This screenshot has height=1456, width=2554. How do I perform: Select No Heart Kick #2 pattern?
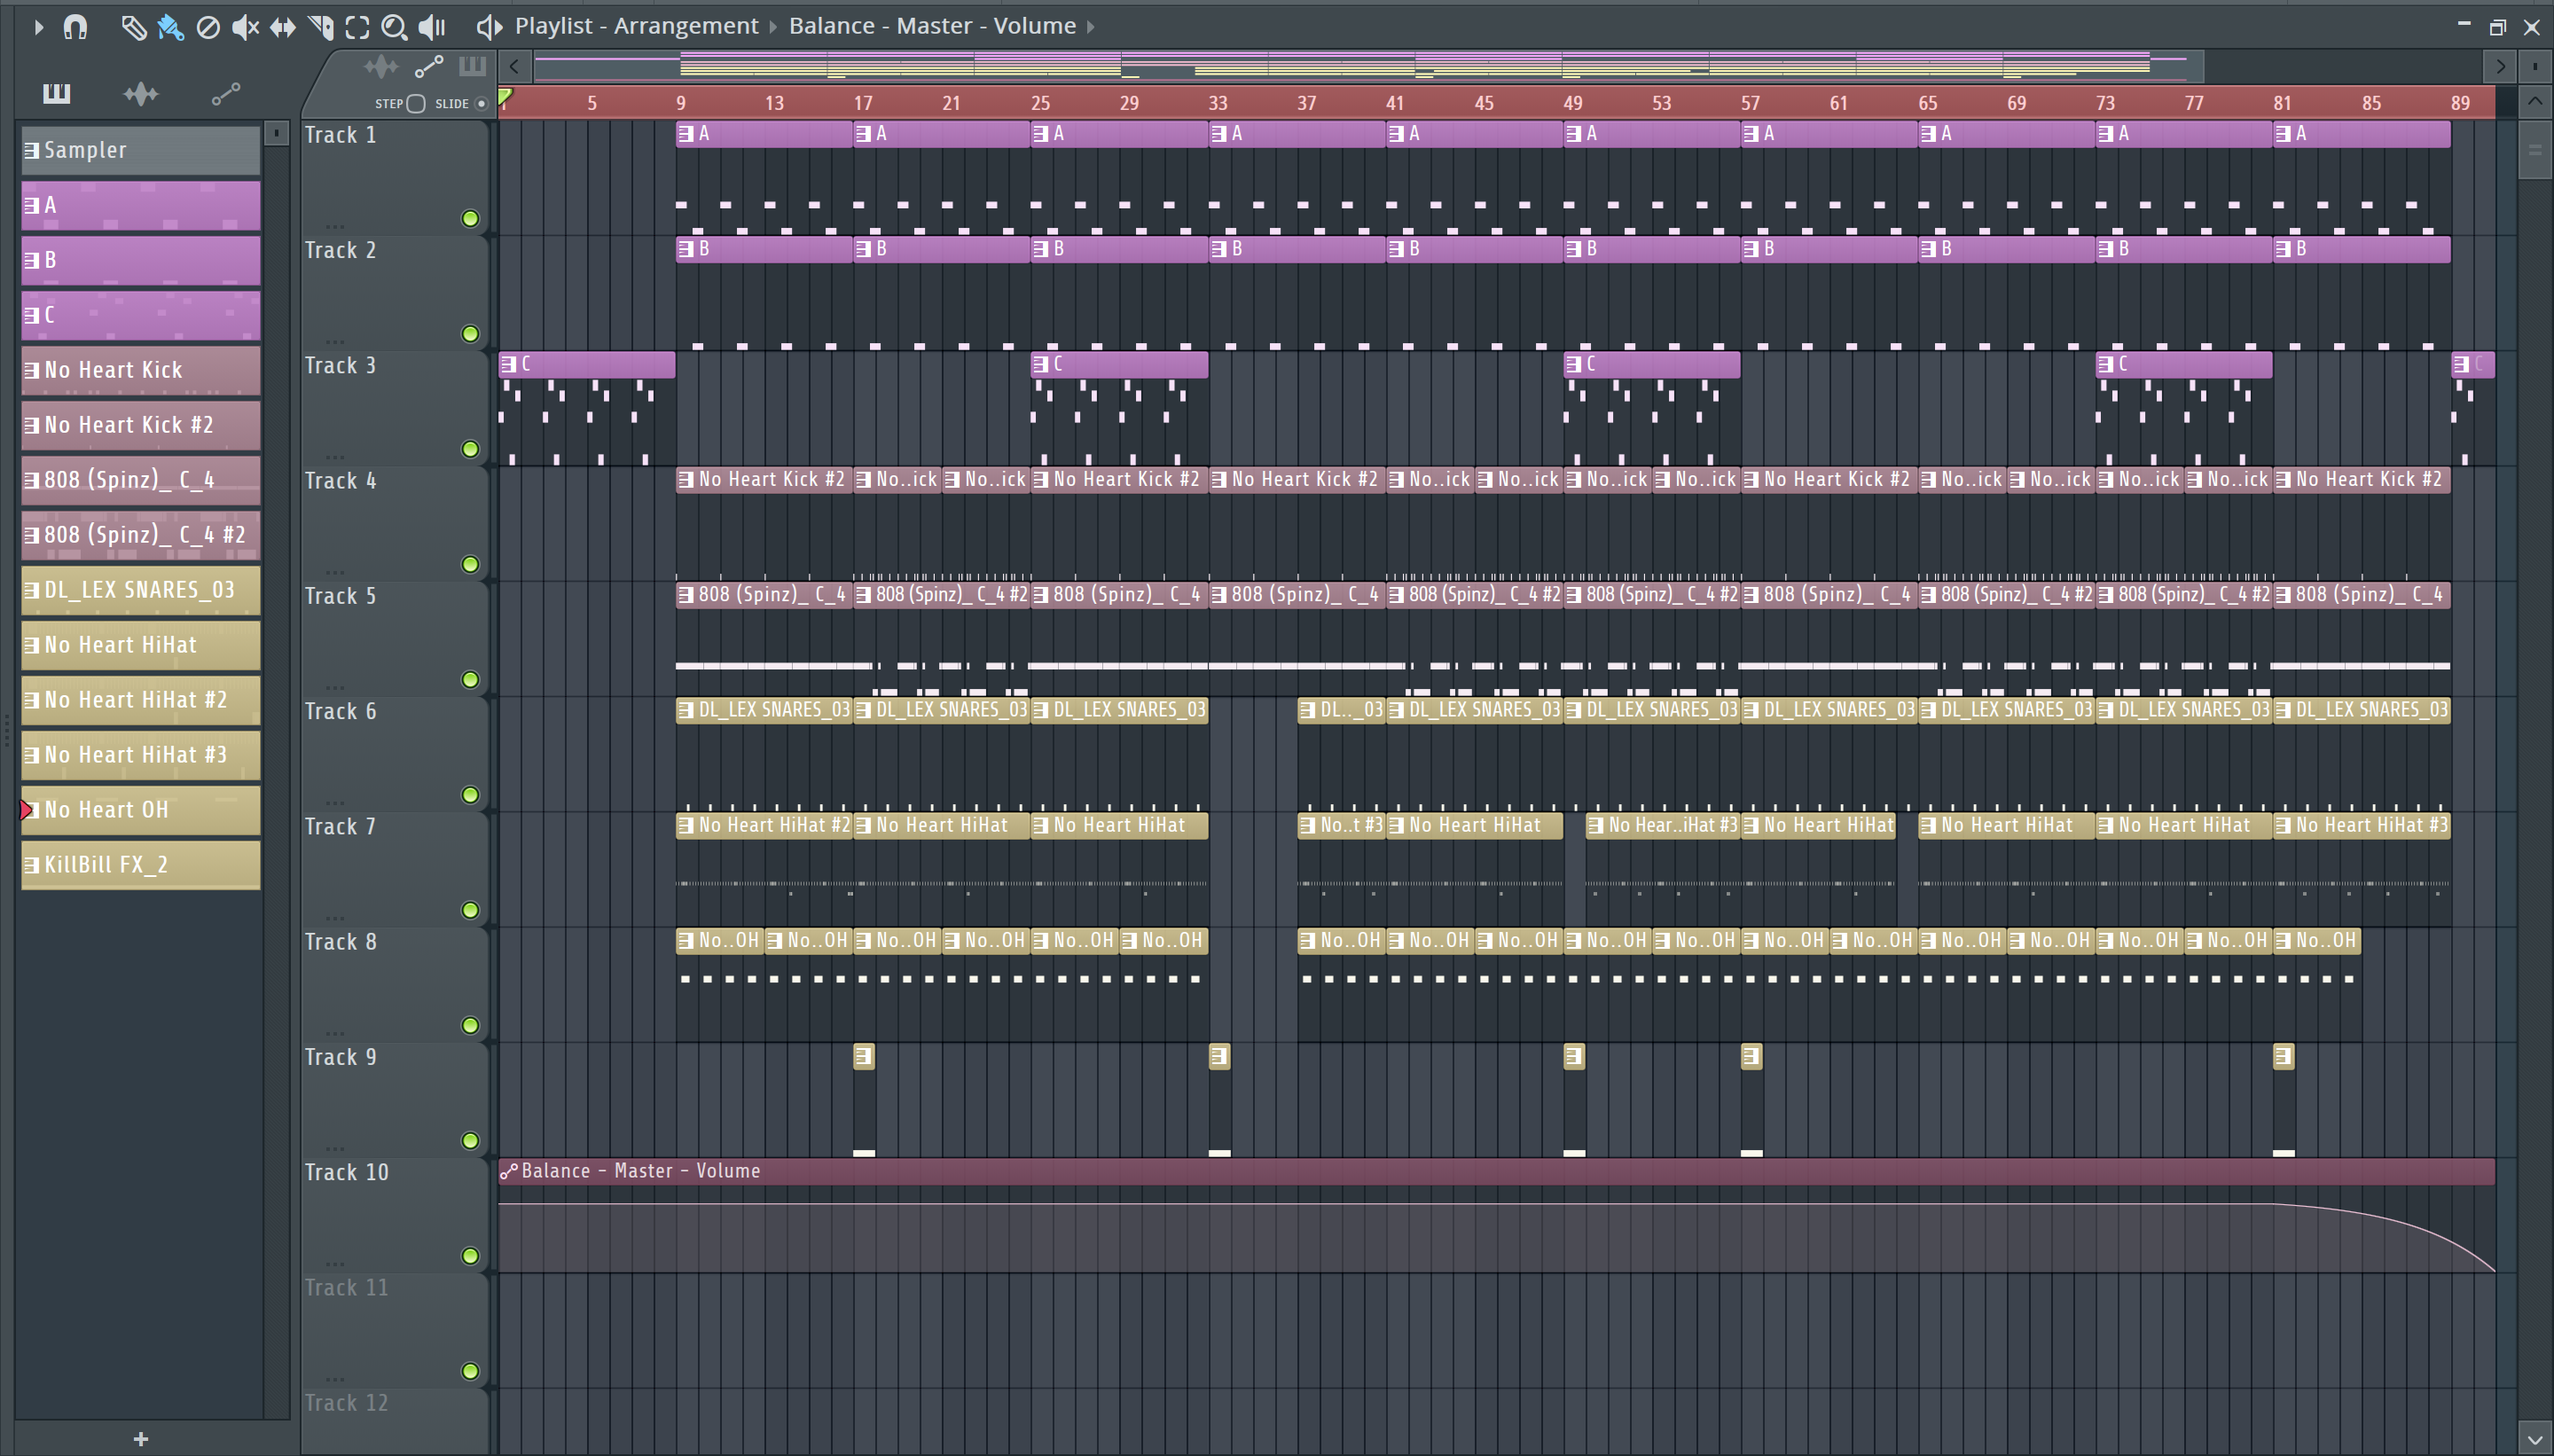(x=141, y=425)
